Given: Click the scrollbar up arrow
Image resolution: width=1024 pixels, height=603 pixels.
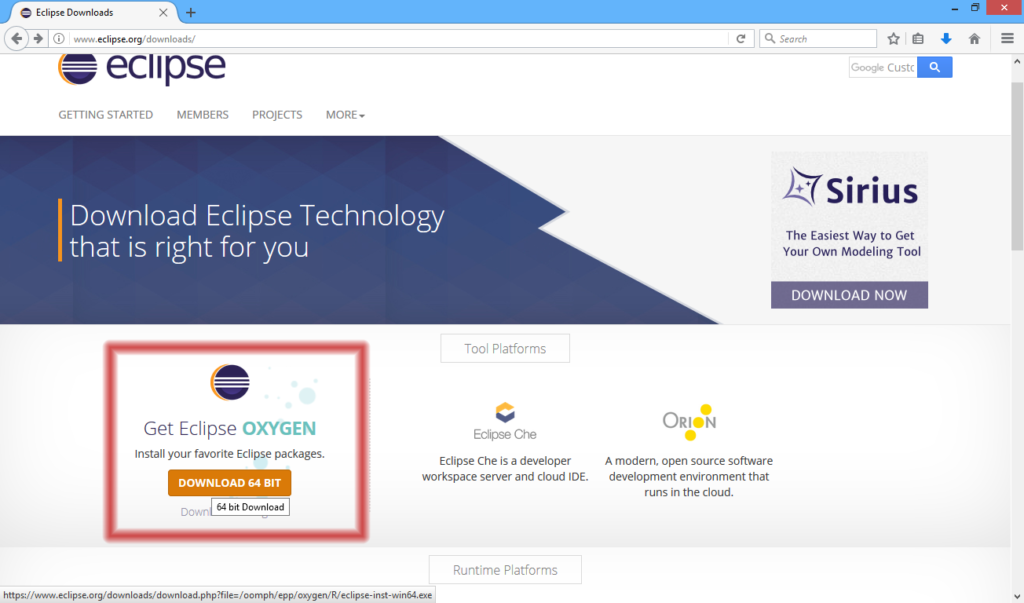Looking at the screenshot, I should 1017,61.
